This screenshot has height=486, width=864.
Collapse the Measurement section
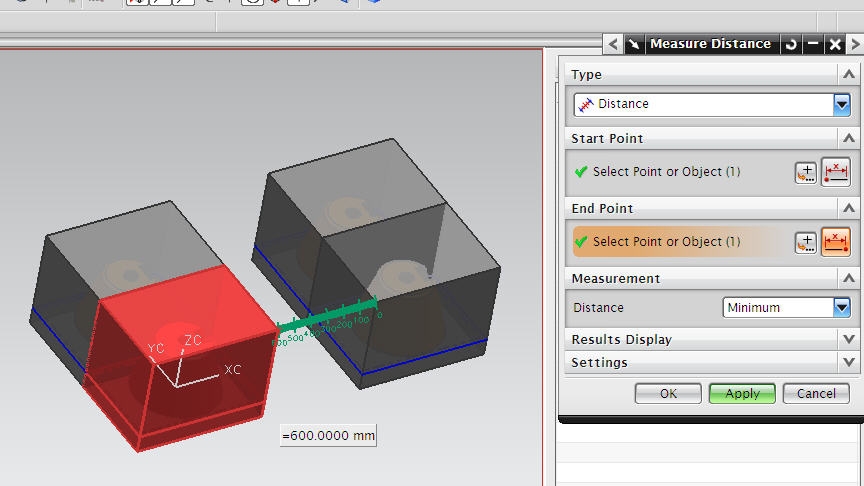click(849, 278)
